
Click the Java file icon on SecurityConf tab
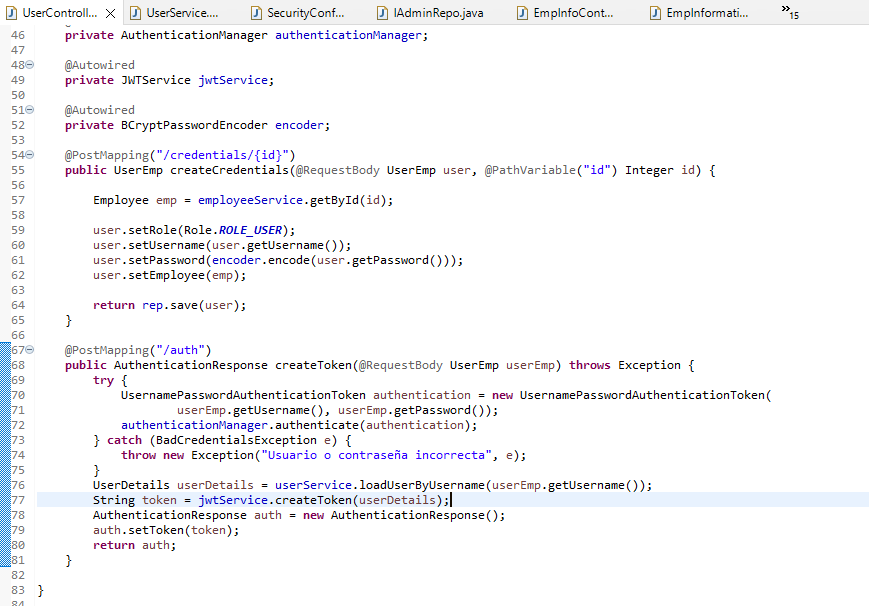pos(256,14)
